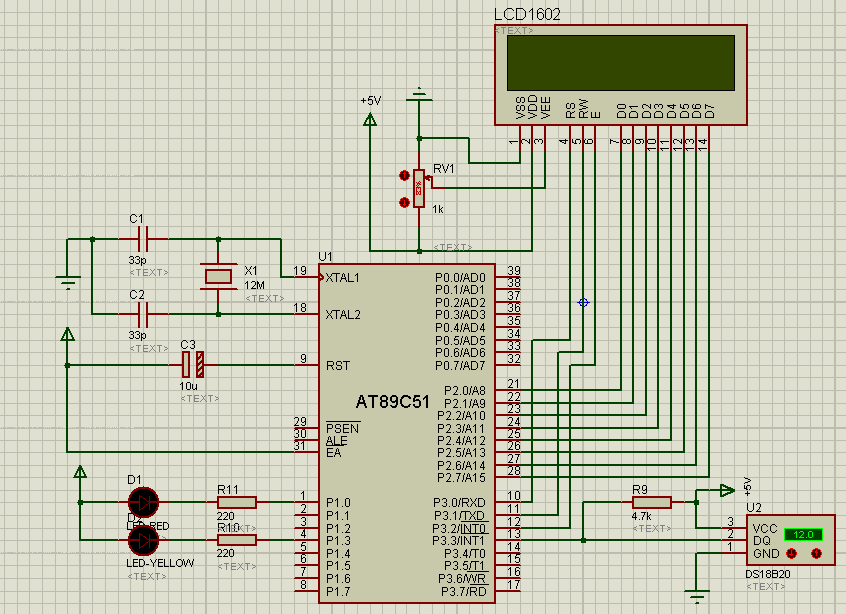
Task: Select the X1 crystal oscillator symbol
Action: 219,276
